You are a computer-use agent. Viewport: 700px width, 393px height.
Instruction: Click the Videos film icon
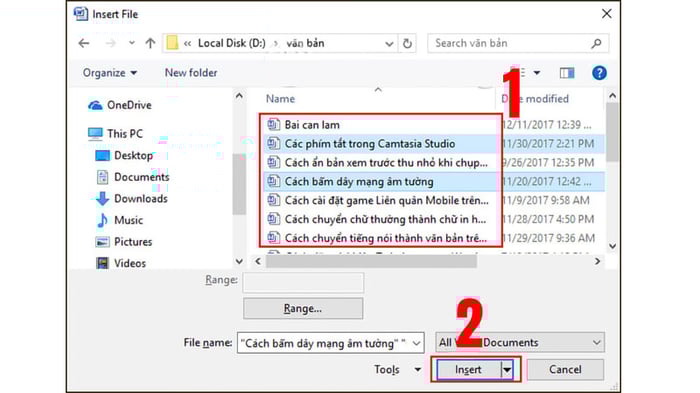(102, 263)
